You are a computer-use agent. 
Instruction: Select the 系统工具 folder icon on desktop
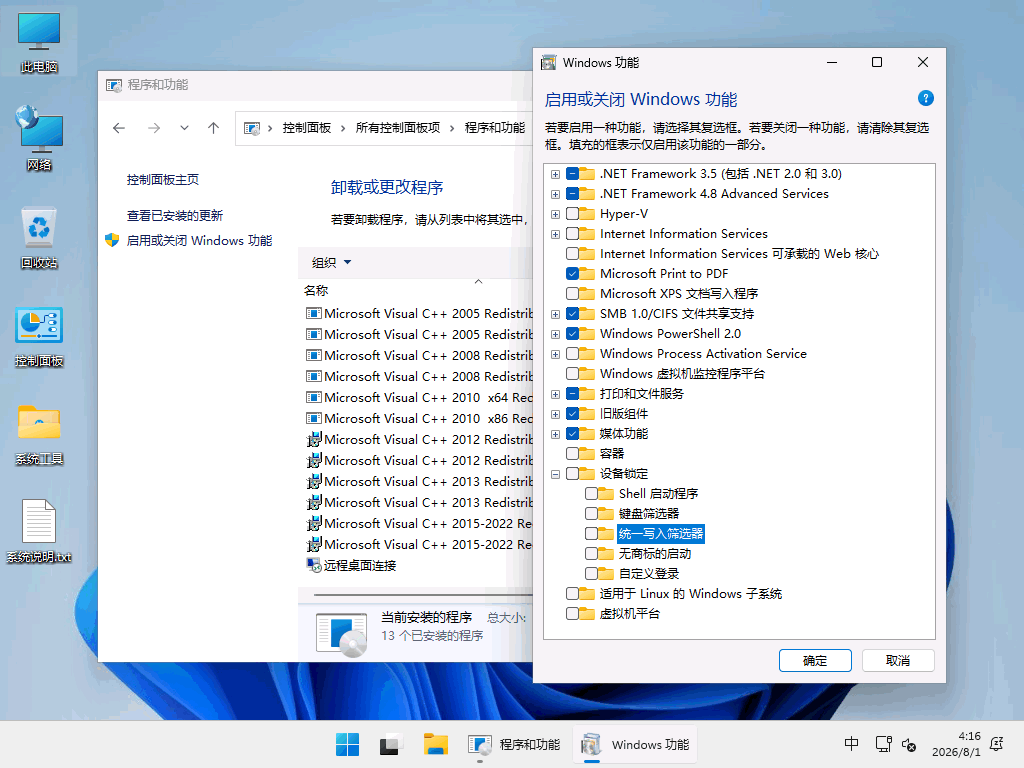click(39, 434)
